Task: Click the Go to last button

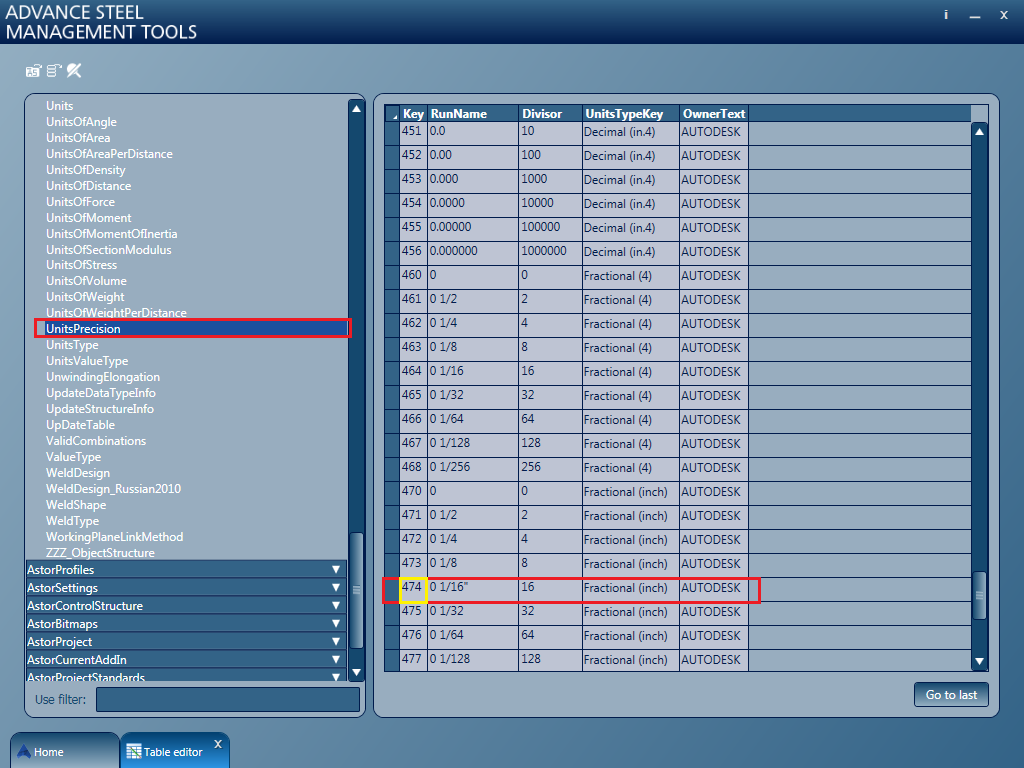Action: coord(951,695)
